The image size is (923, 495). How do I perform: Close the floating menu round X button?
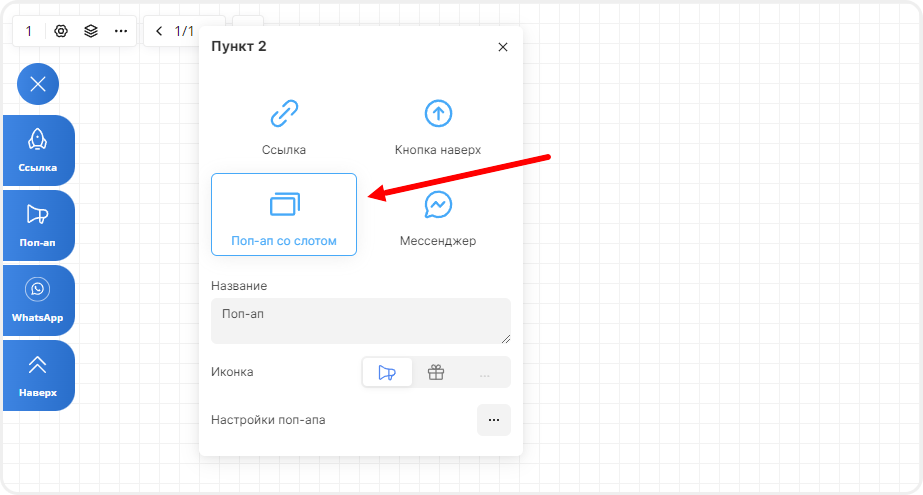coord(38,84)
